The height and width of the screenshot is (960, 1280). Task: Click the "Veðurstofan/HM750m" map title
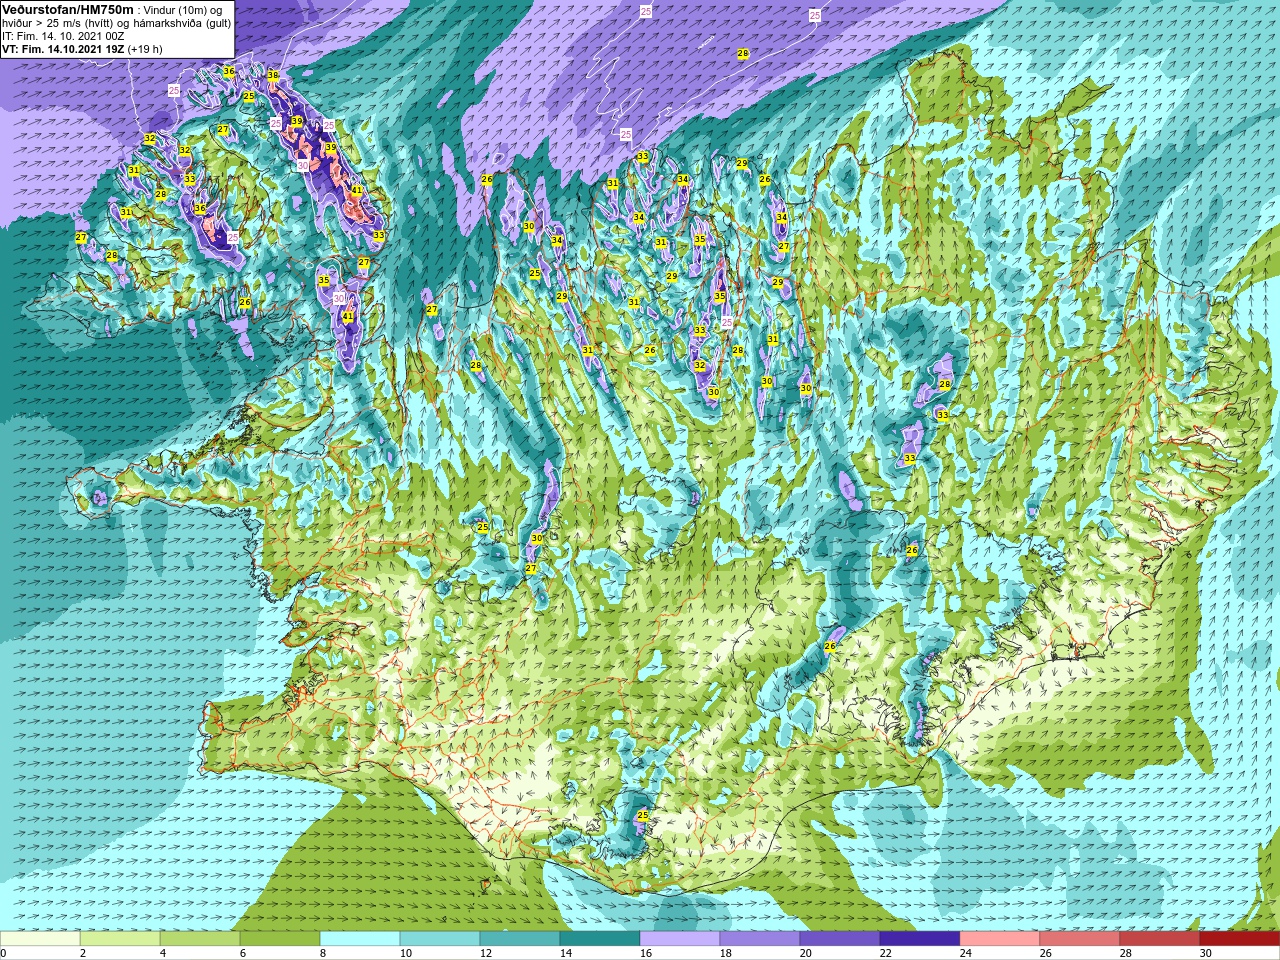(67, 9)
